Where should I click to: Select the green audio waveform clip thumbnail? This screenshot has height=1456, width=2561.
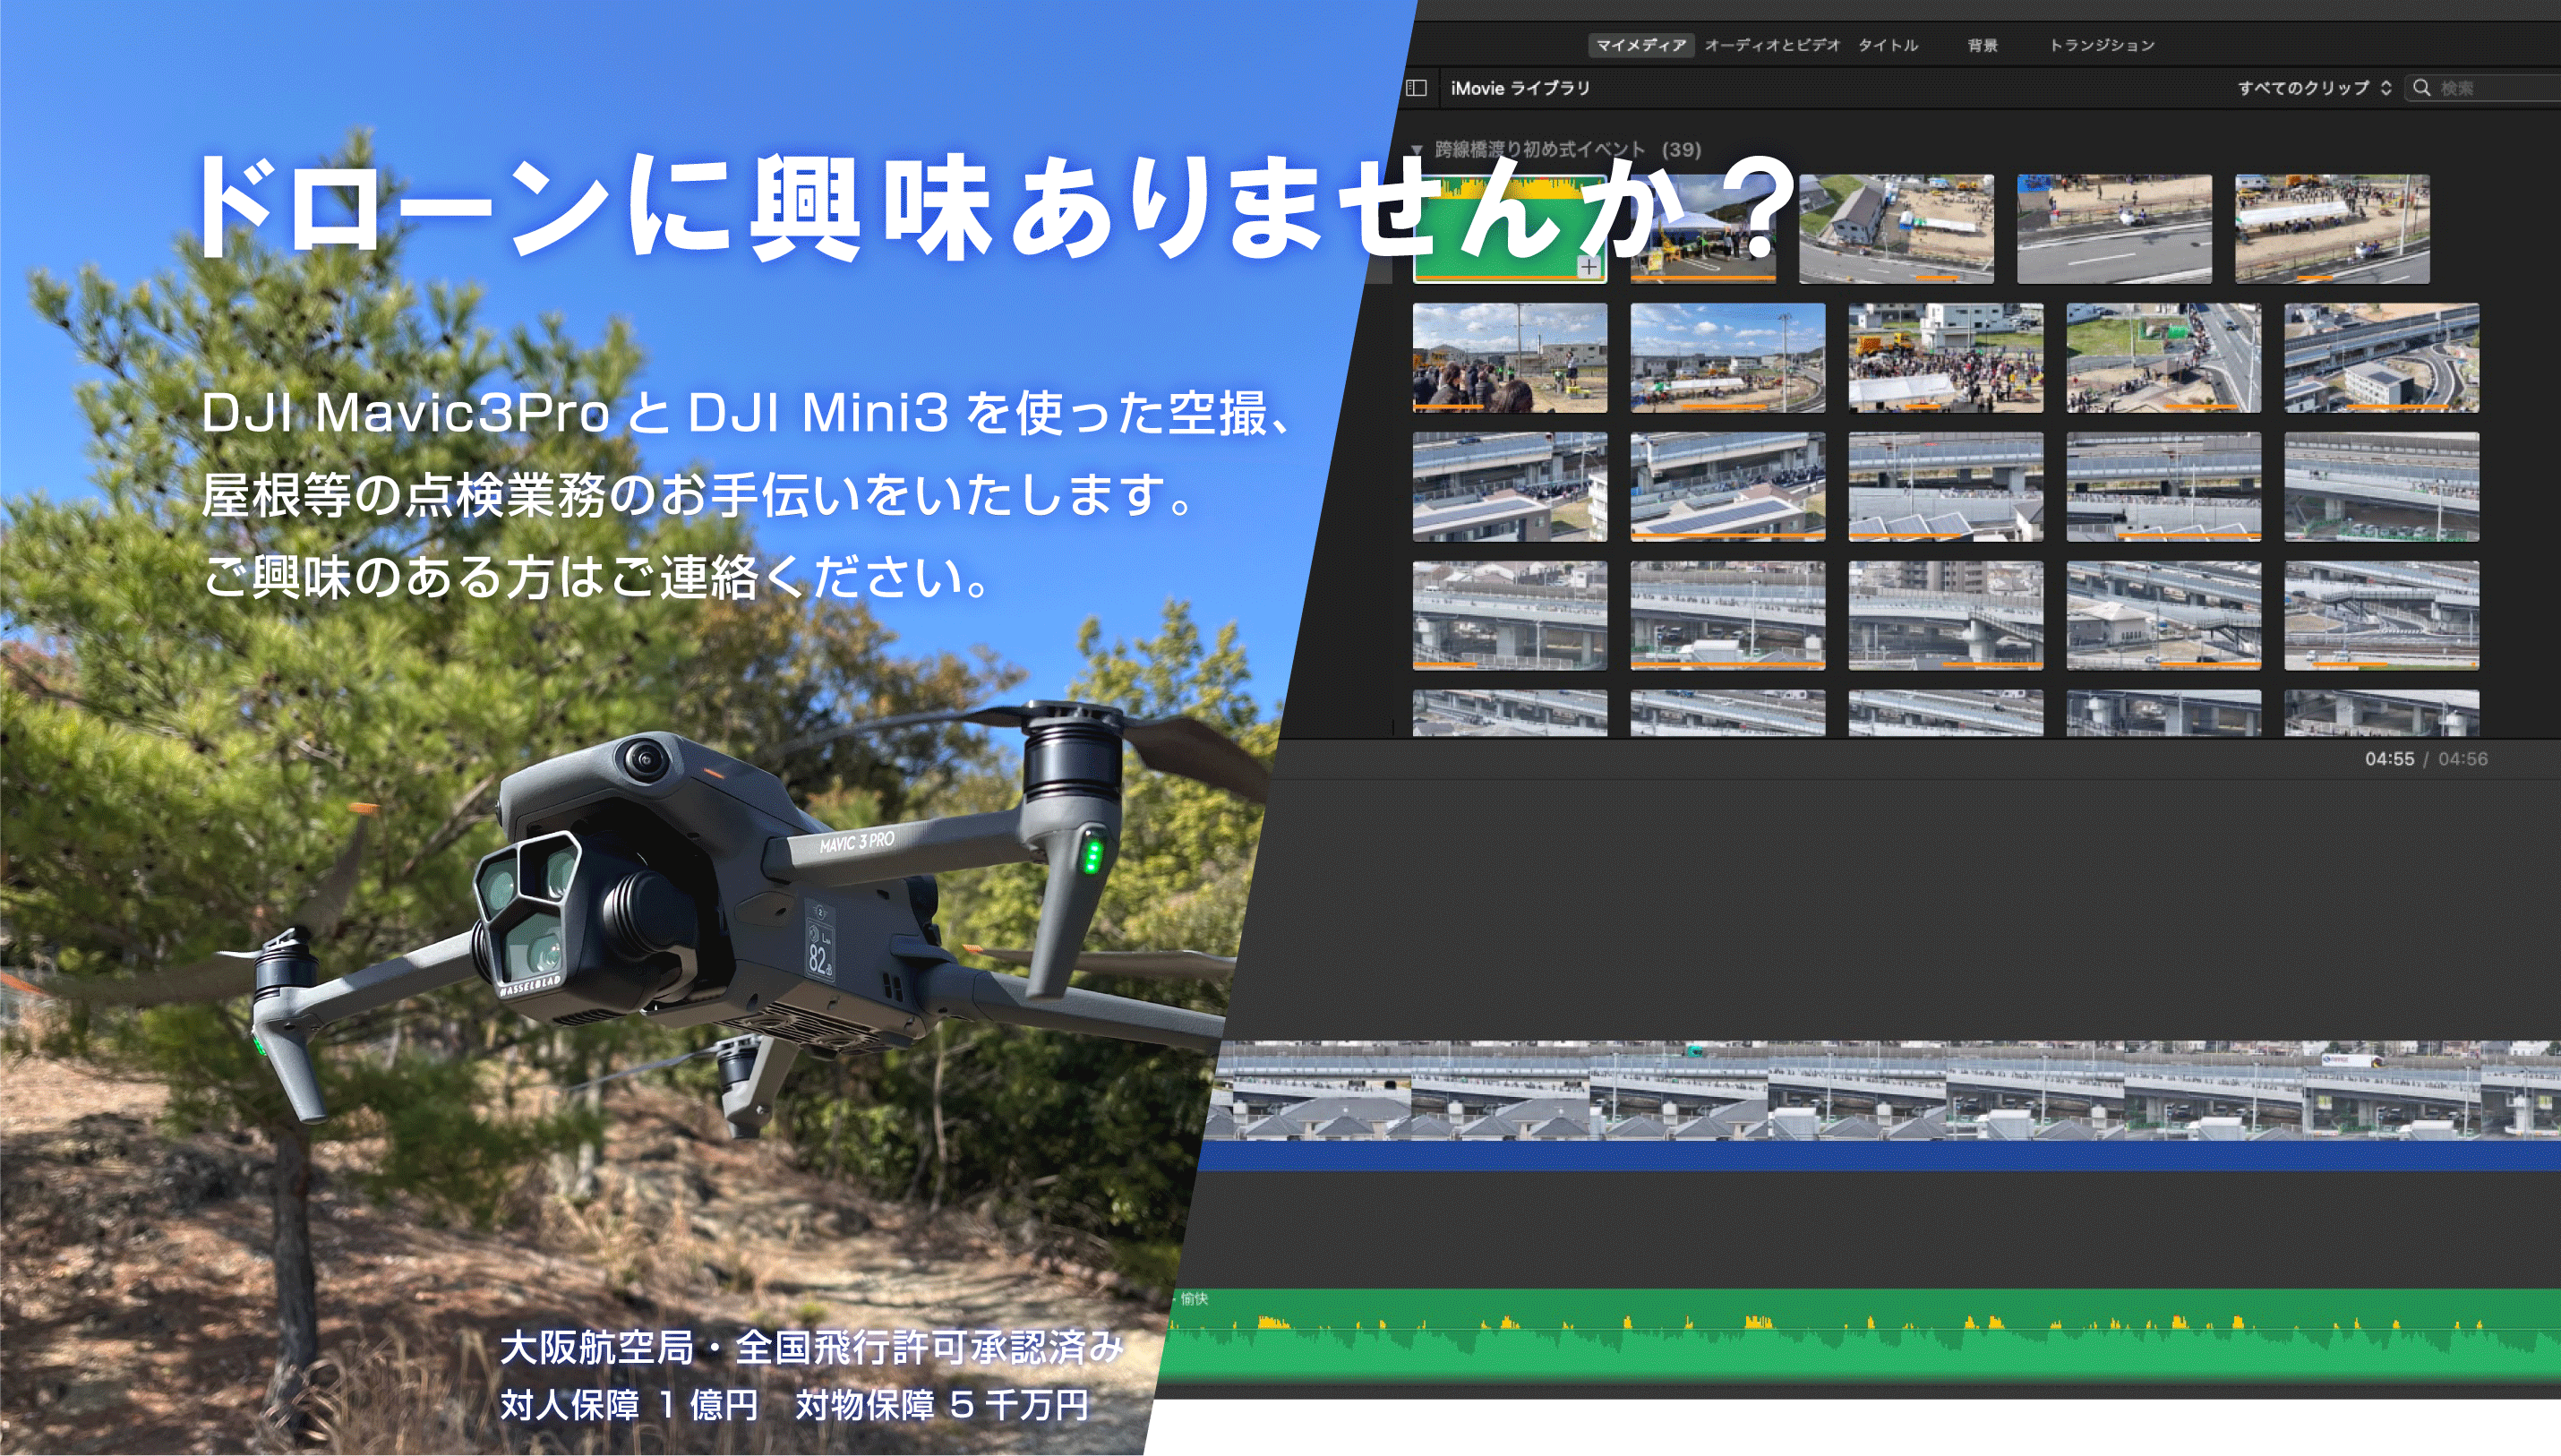tap(1509, 229)
